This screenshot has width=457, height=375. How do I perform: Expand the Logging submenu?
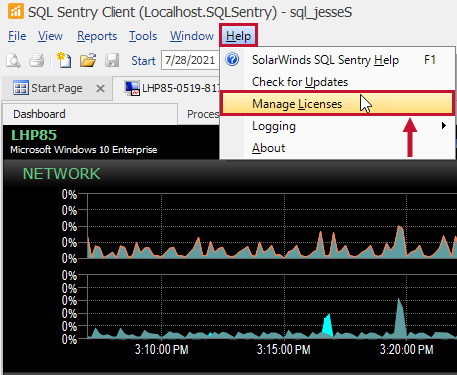(337, 126)
